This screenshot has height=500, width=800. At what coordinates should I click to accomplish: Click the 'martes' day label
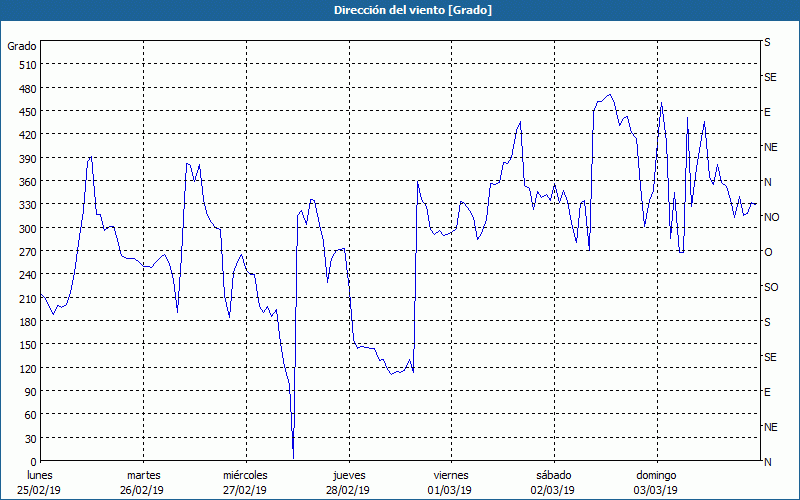(x=143, y=475)
